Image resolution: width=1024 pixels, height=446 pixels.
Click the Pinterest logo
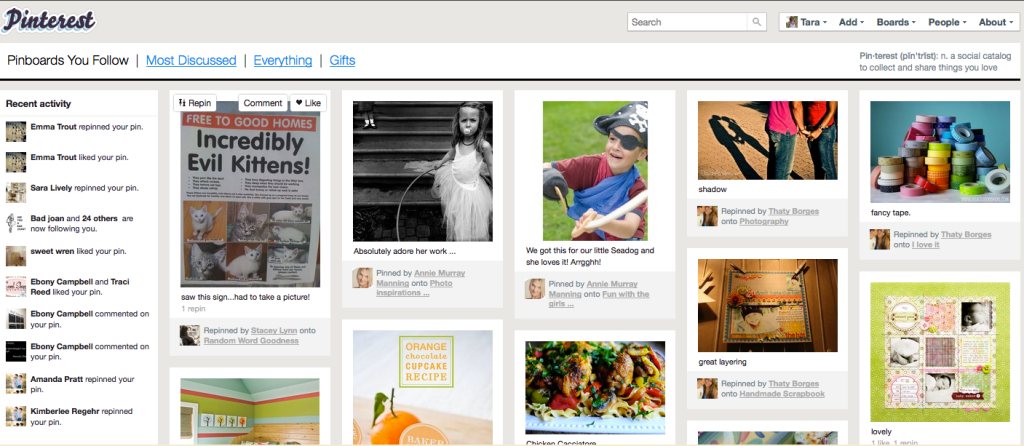tap(48, 20)
